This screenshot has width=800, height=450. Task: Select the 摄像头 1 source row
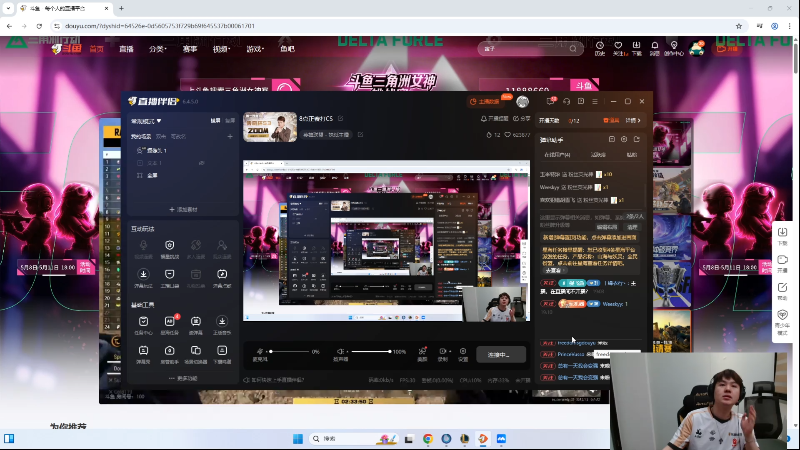[x=183, y=151]
